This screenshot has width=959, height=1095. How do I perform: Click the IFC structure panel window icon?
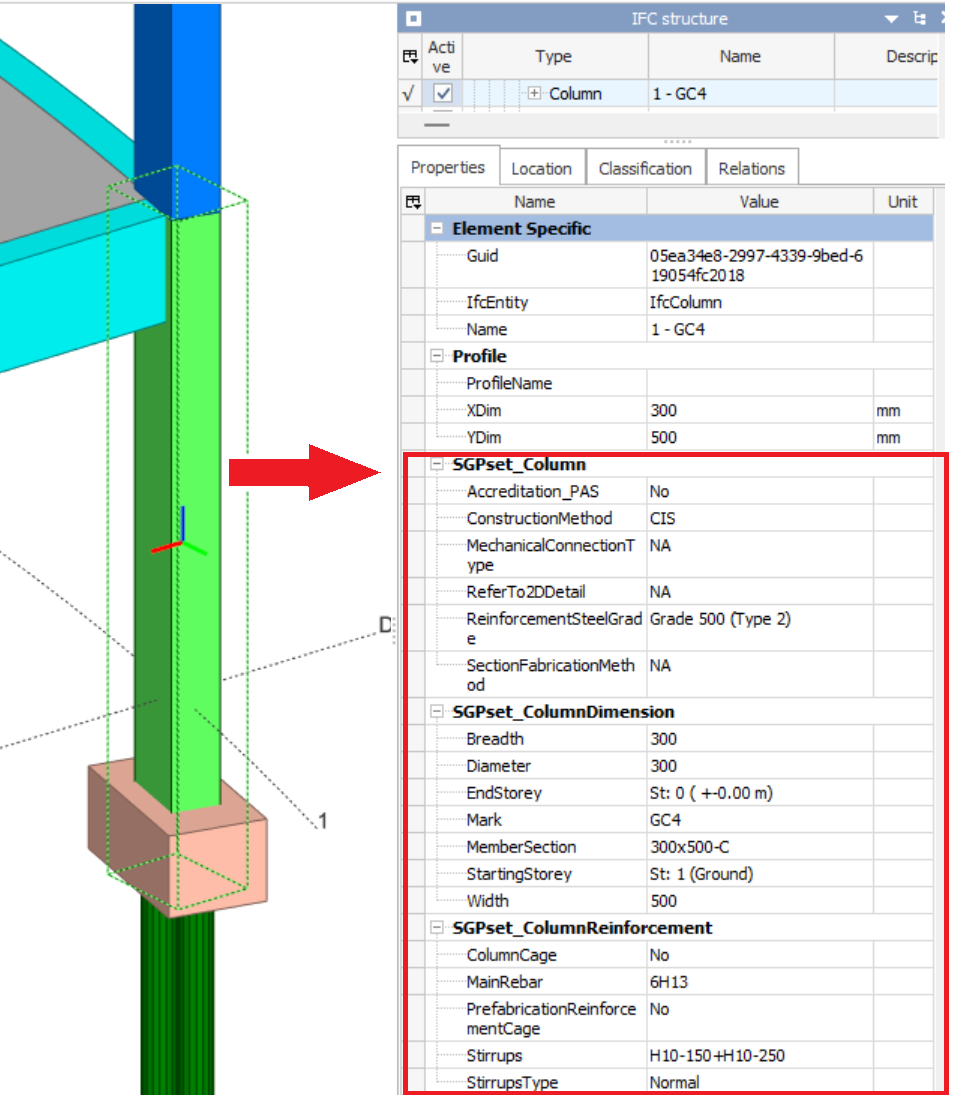coord(414,18)
